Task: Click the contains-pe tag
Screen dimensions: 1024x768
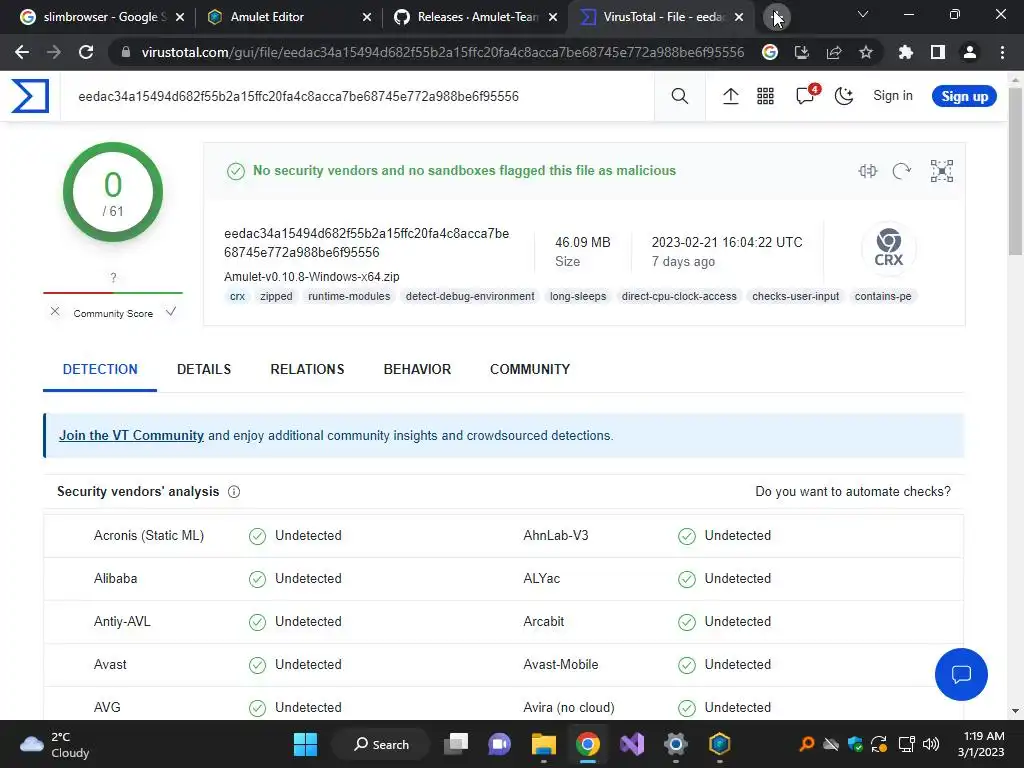Action: [x=883, y=296]
